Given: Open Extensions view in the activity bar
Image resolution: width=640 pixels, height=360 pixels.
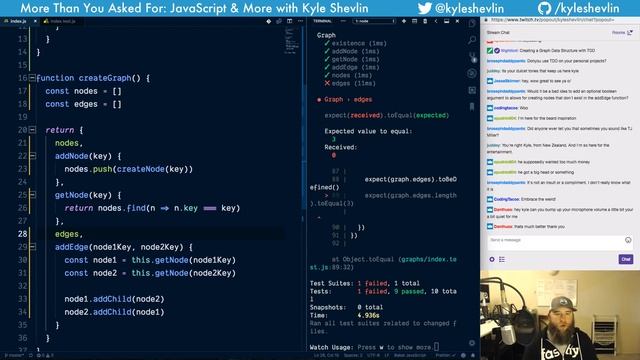Looking at the screenshot, I should pos(472,90).
